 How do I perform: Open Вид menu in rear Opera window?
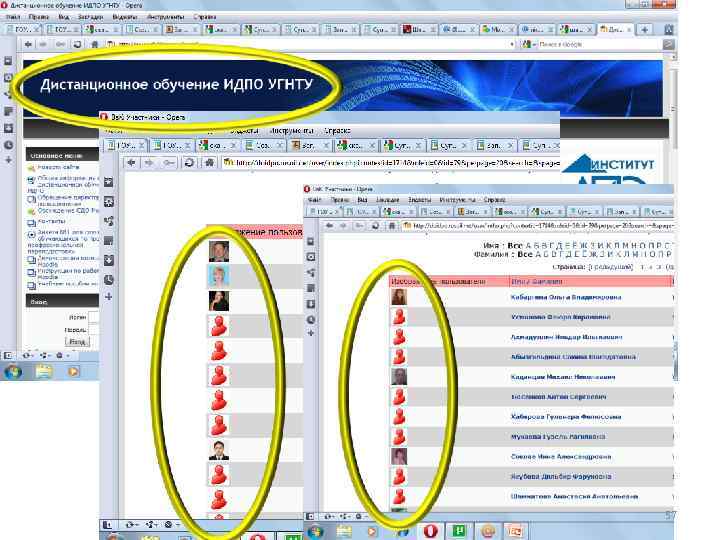[63, 17]
